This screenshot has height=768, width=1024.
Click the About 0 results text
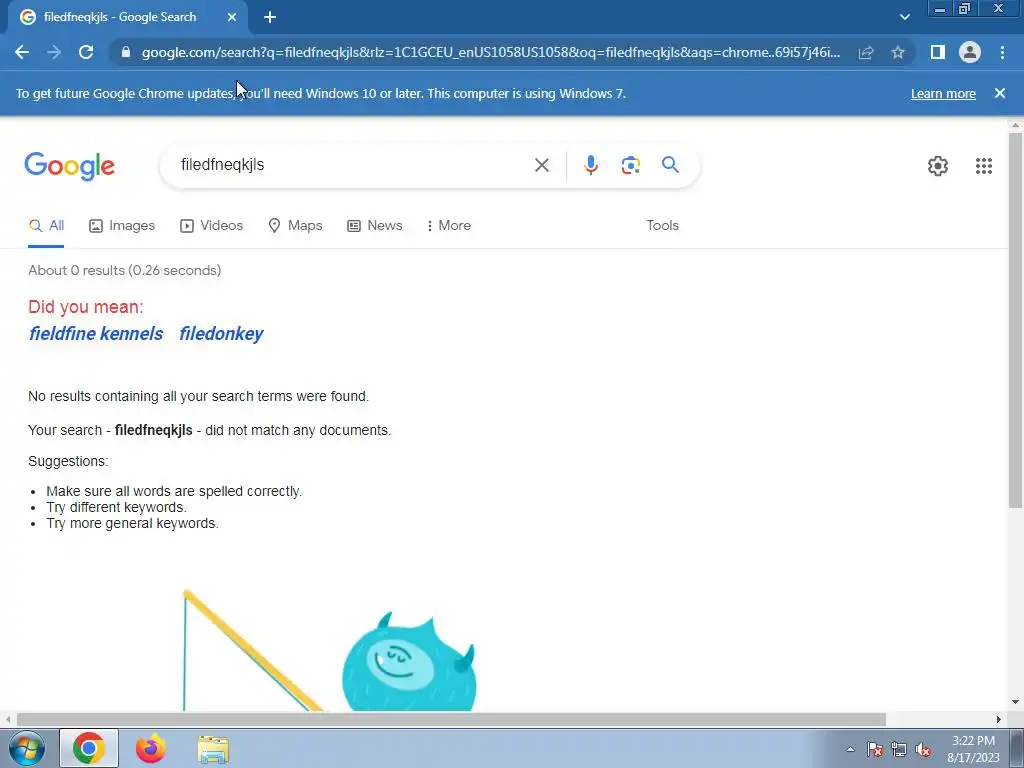[x=125, y=270]
